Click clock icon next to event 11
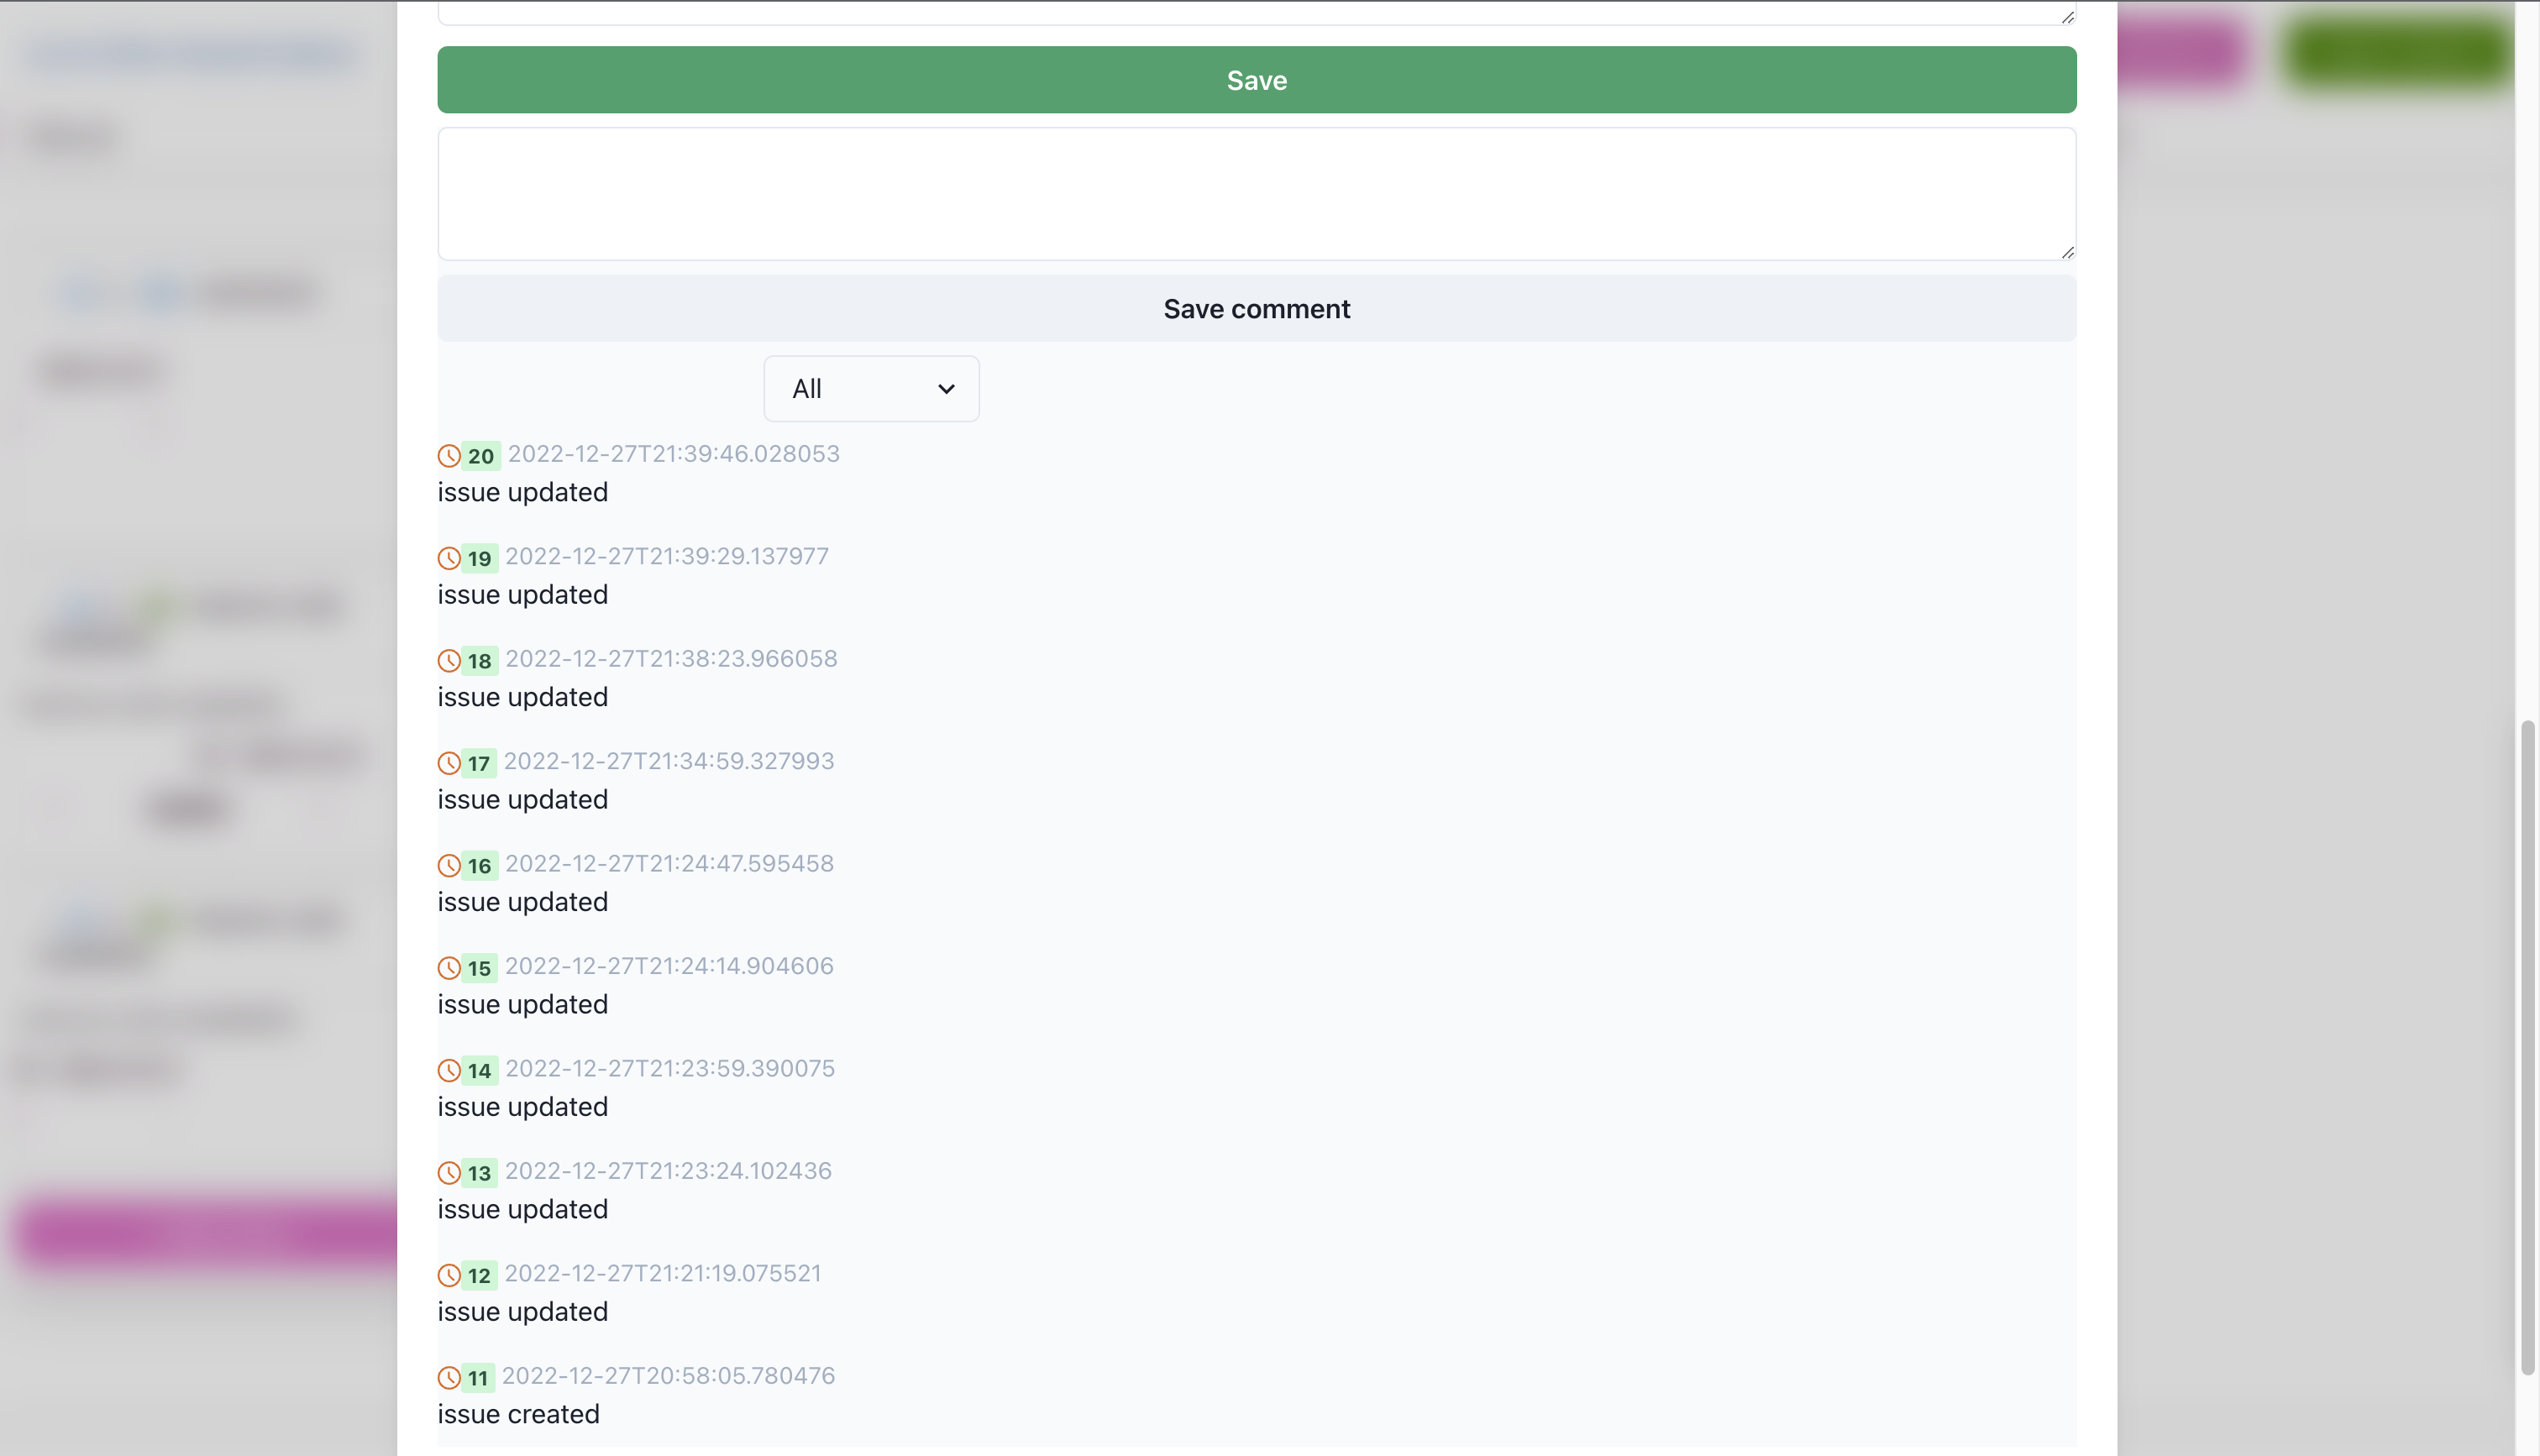2540x1456 pixels. pyautogui.click(x=449, y=1378)
